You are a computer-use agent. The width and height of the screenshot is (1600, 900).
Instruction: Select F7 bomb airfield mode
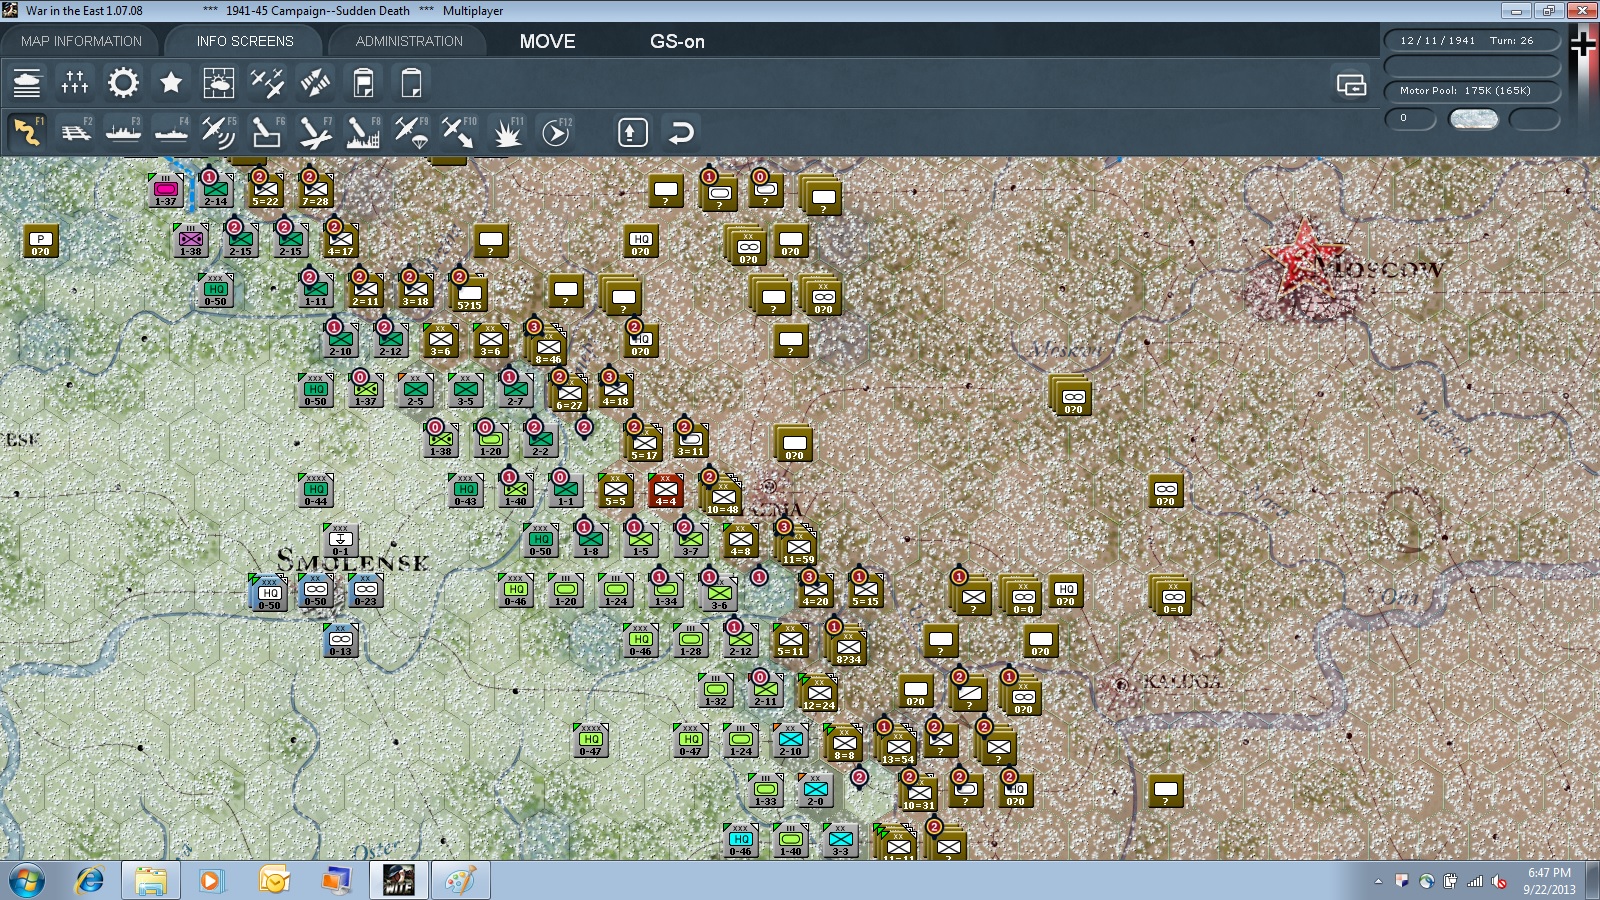click(315, 132)
